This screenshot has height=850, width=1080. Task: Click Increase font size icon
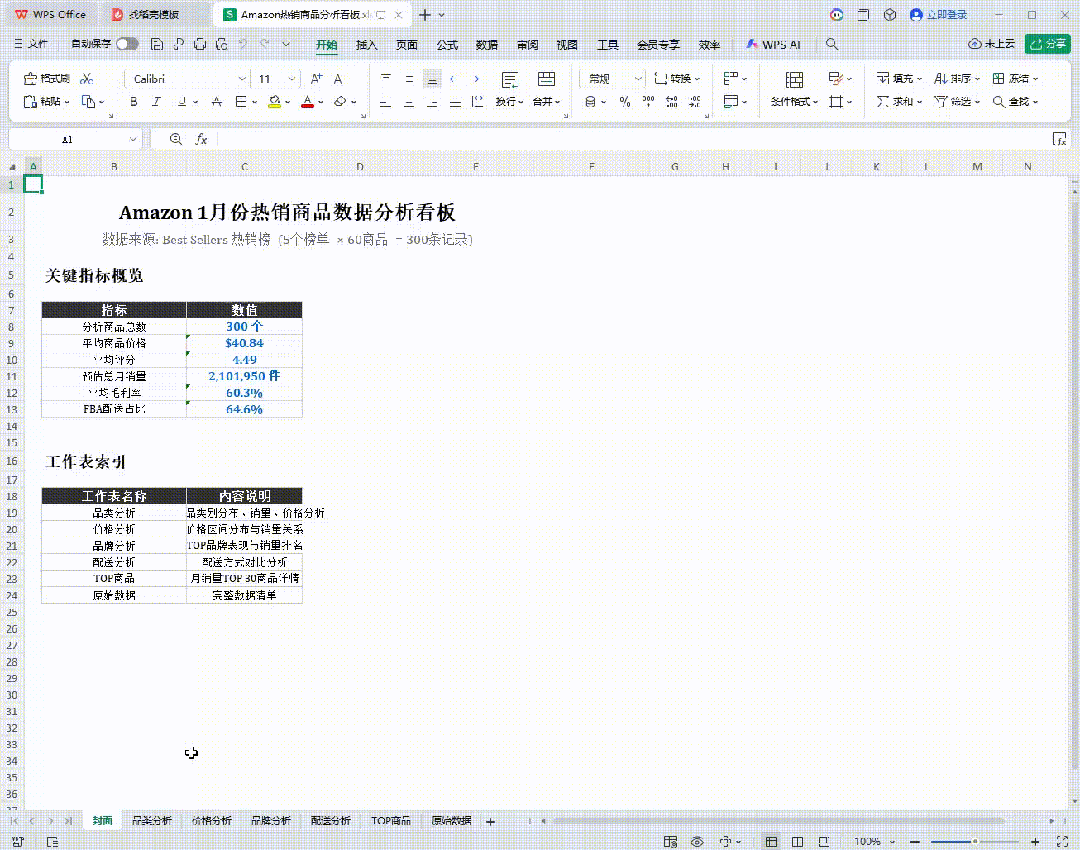pyautogui.click(x=316, y=79)
